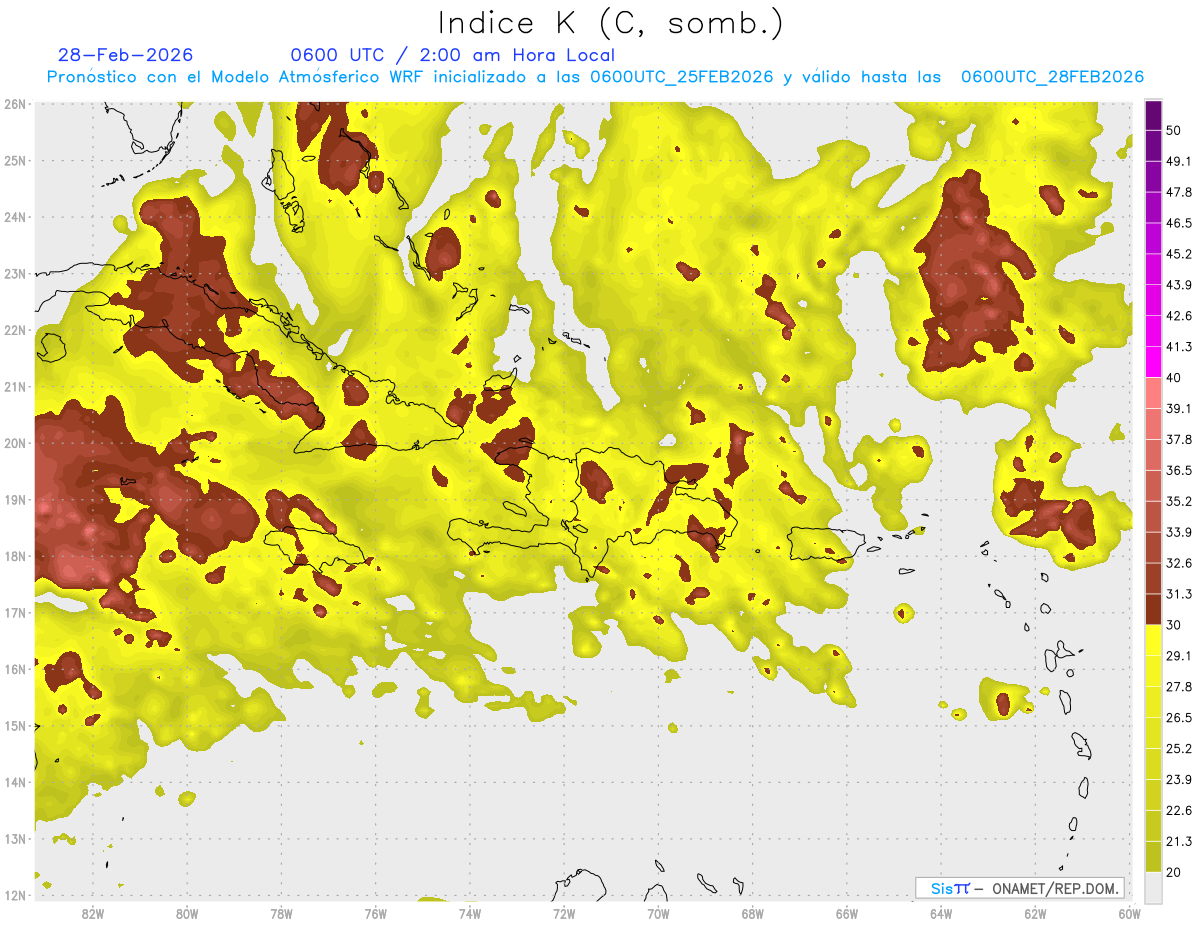Click the colorbar label '22.6'
Viewport: 1200px width, 927px height.
[x=1179, y=811]
